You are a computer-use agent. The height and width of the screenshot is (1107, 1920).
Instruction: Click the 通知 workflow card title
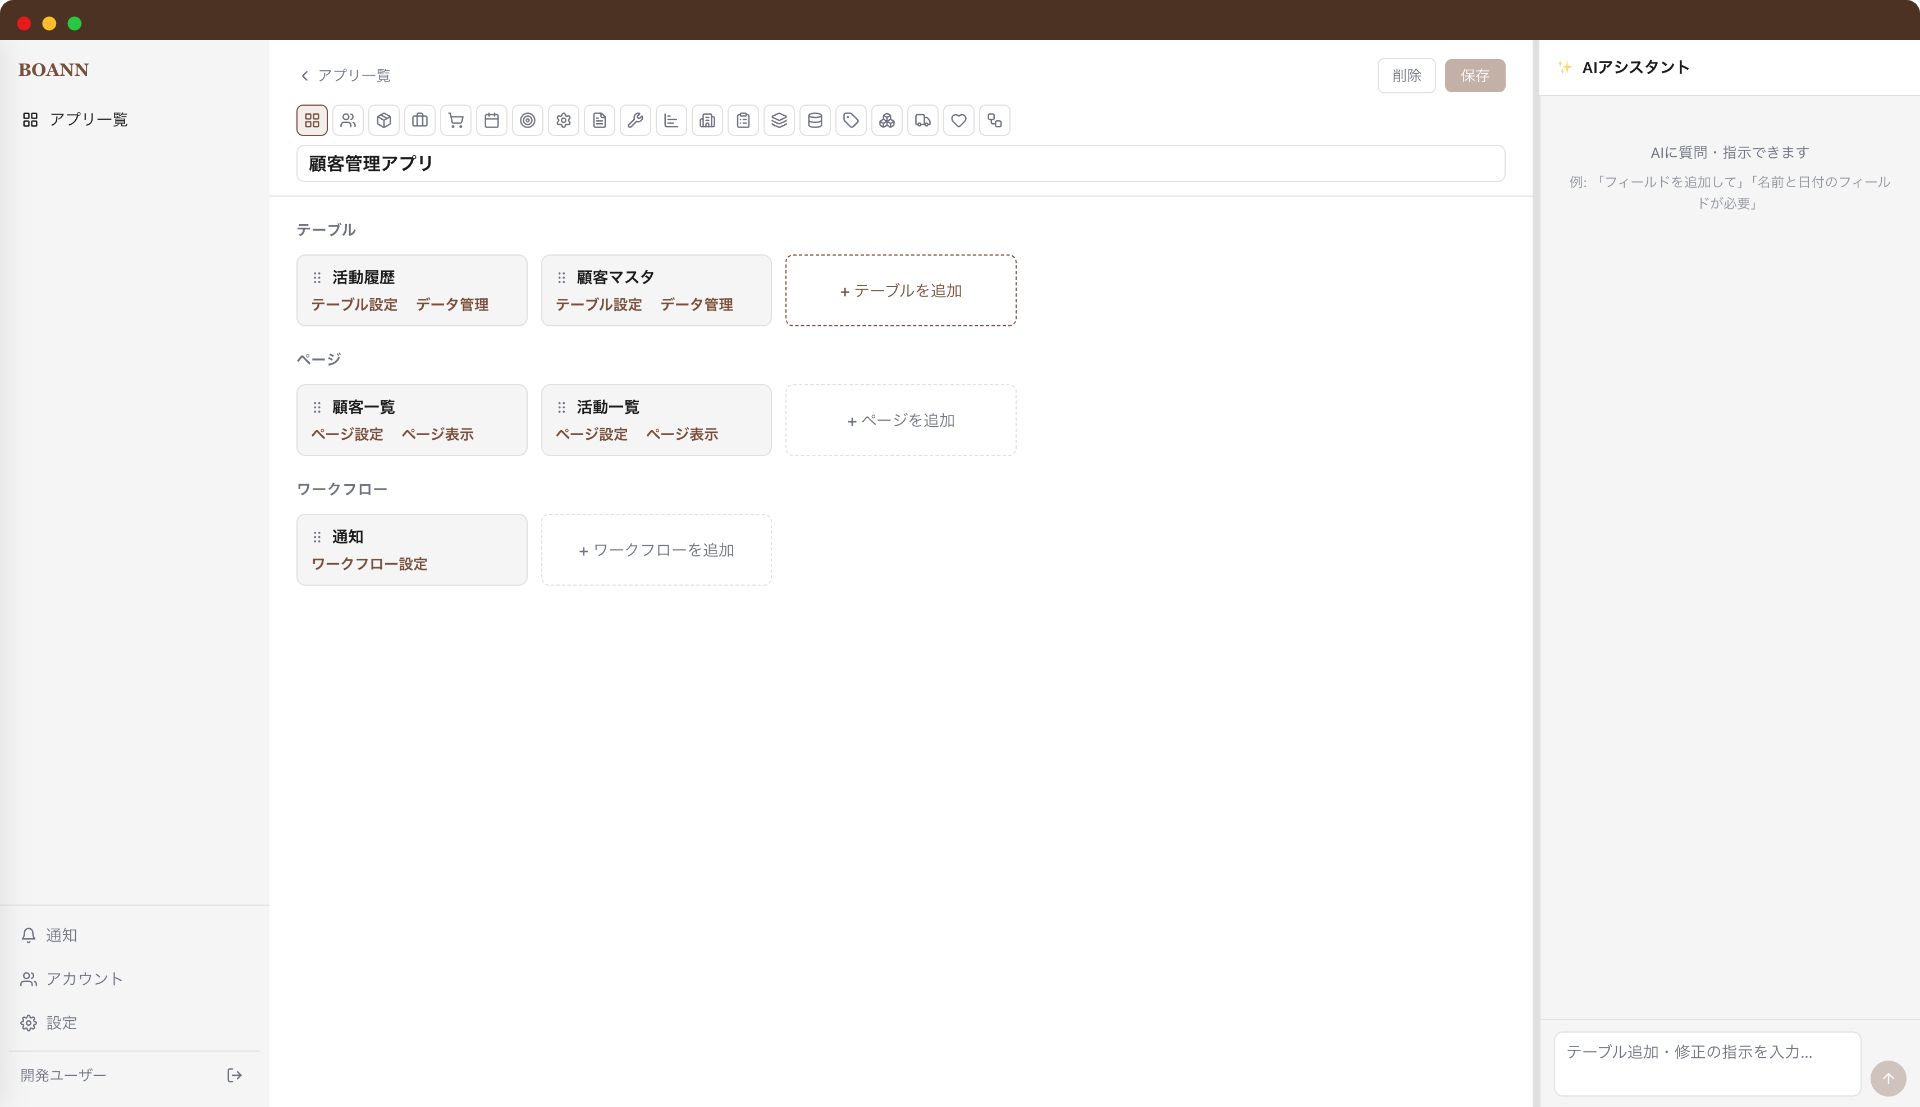[x=348, y=537]
